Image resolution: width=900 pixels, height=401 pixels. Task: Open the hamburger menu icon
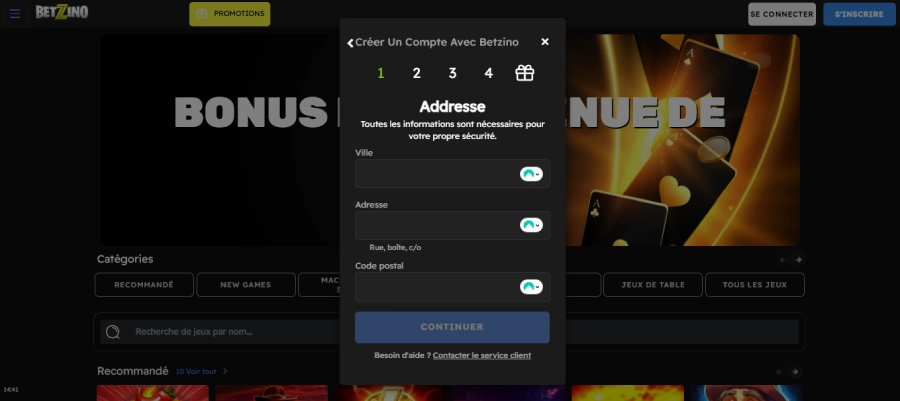[15, 14]
